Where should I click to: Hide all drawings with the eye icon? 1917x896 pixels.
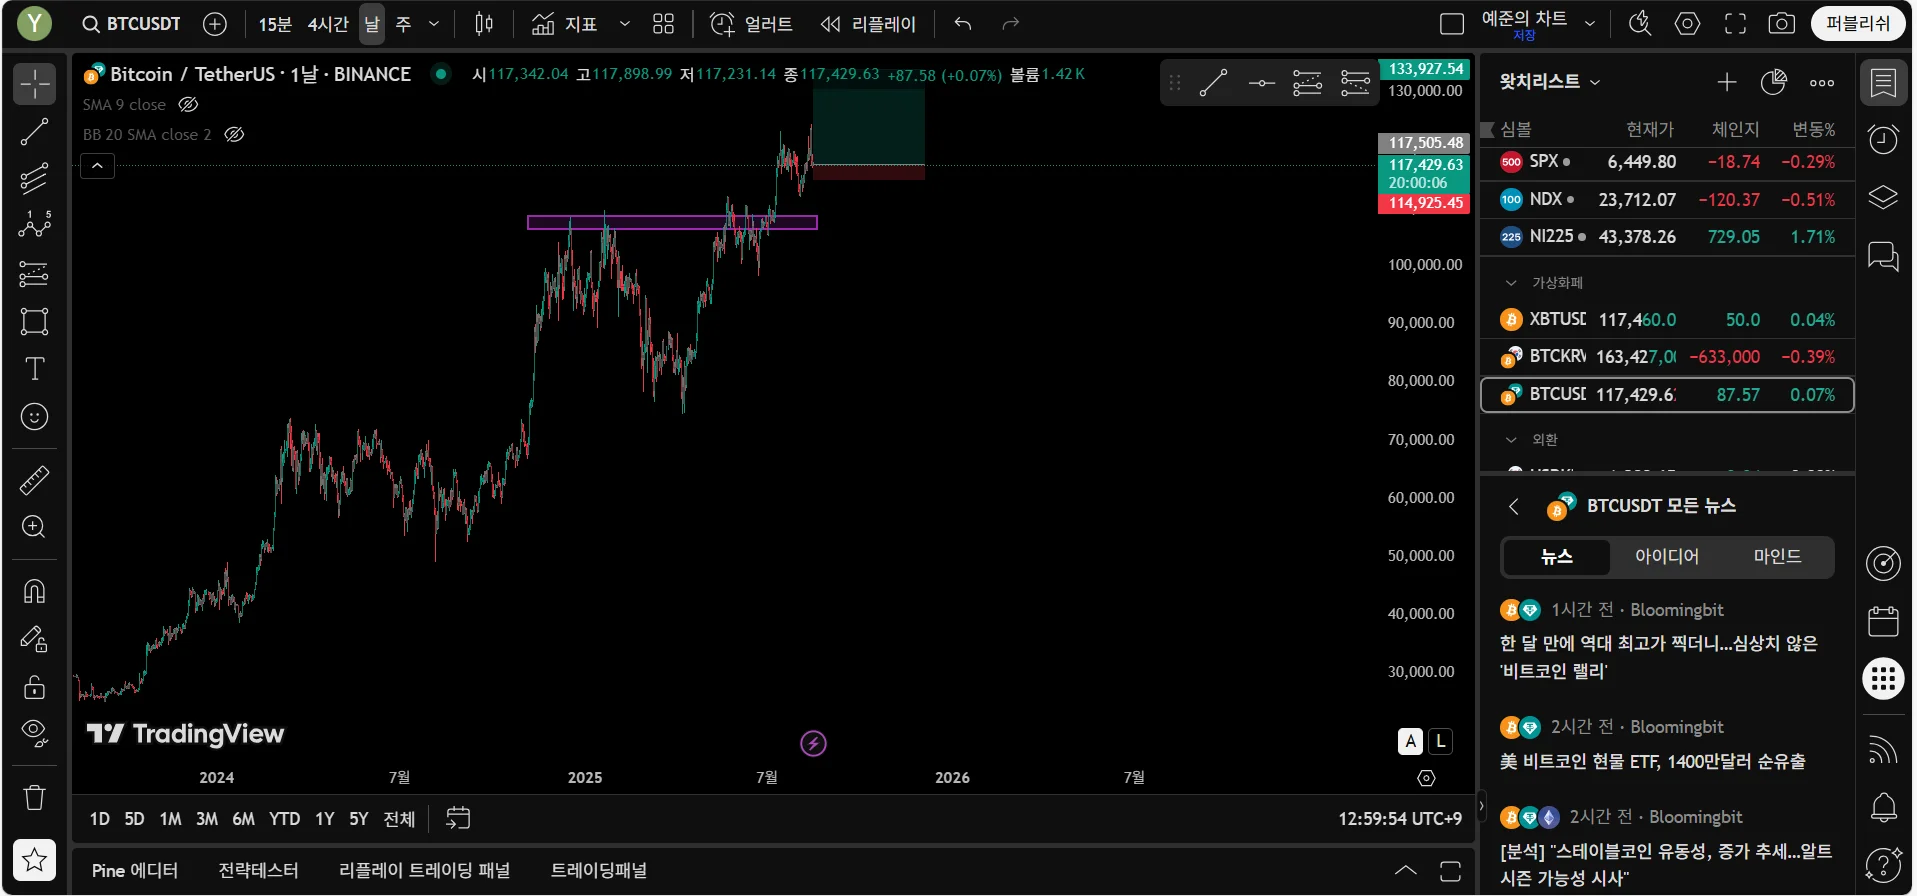[x=35, y=734]
